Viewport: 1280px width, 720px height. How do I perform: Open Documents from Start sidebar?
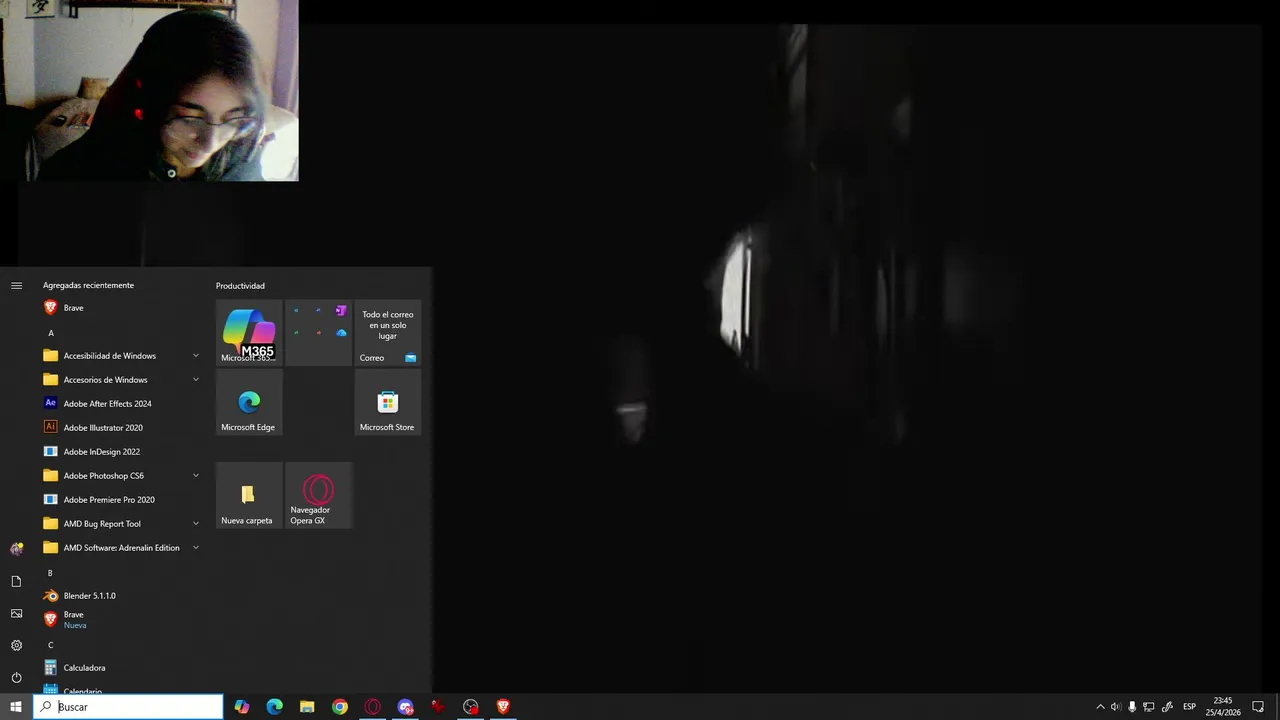16,581
